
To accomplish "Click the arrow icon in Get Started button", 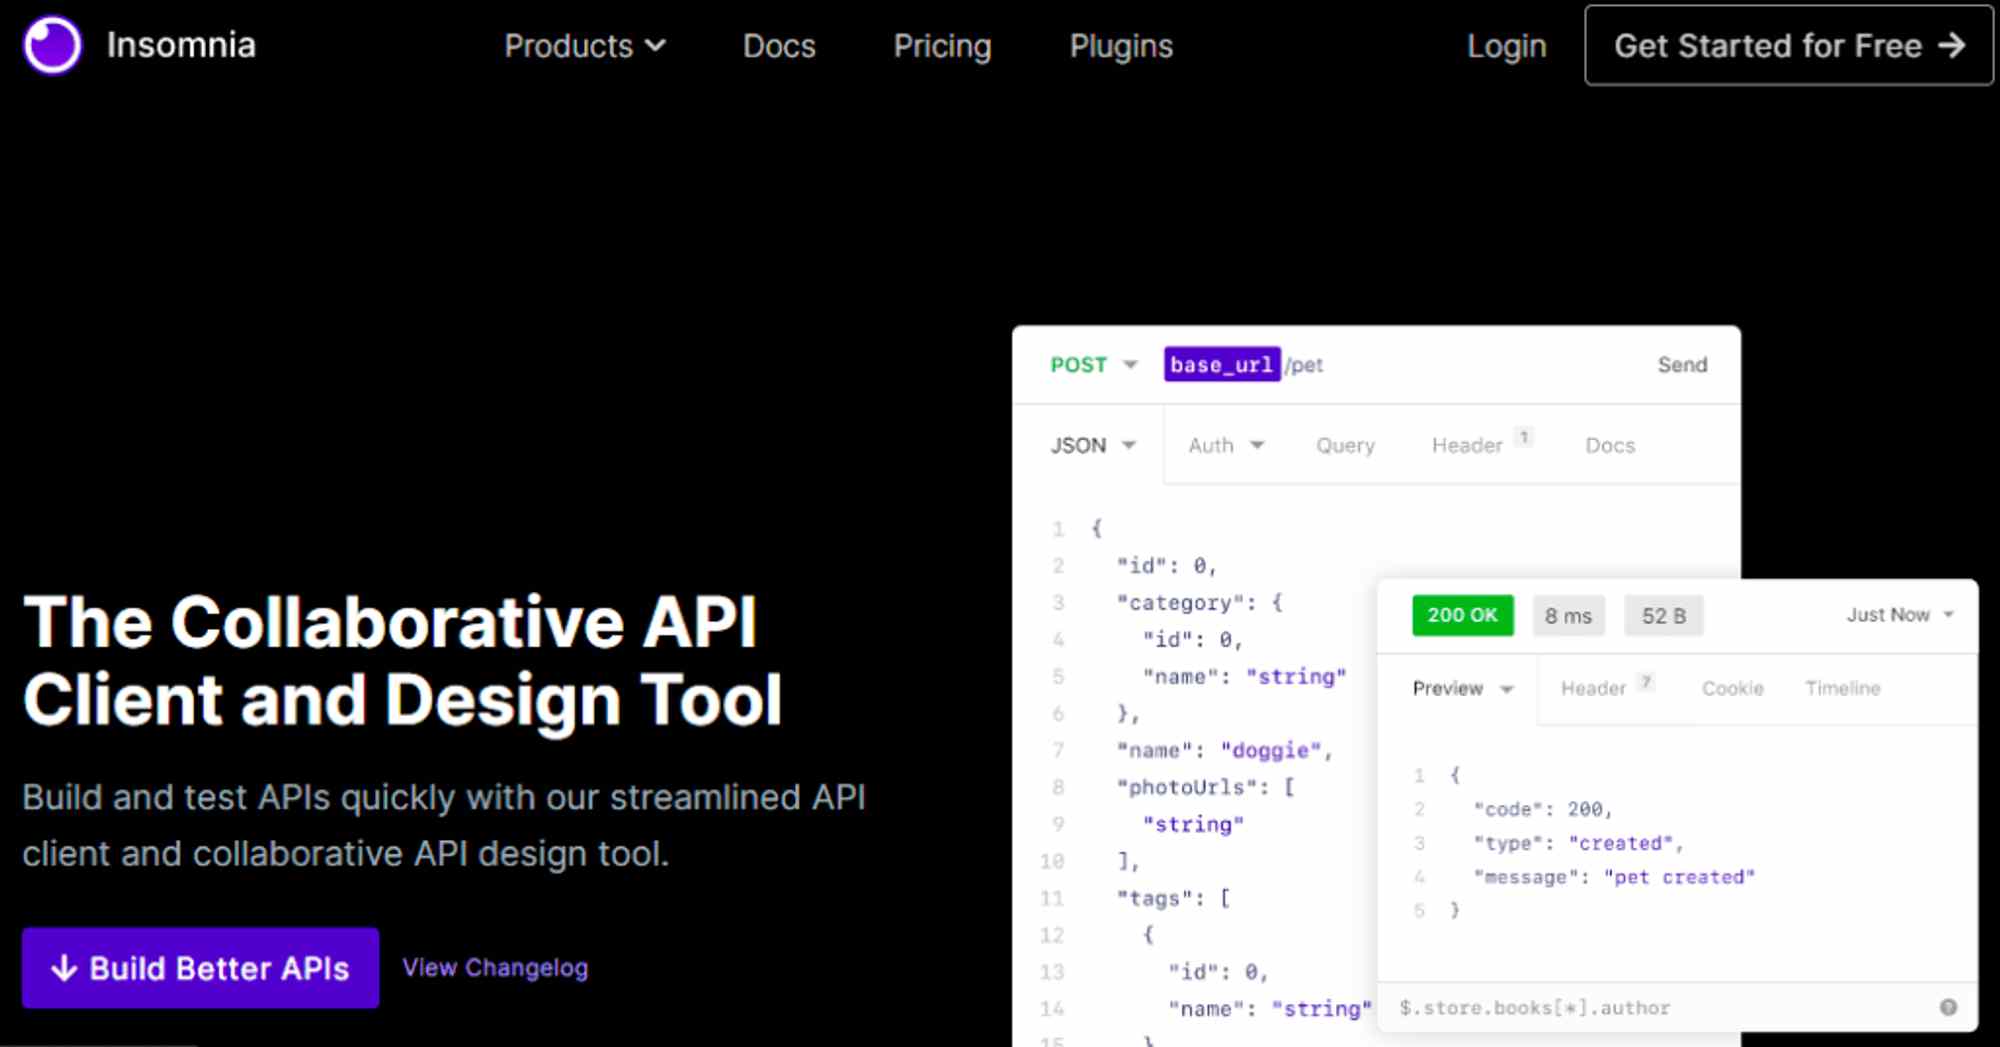I will point(1951,46).
